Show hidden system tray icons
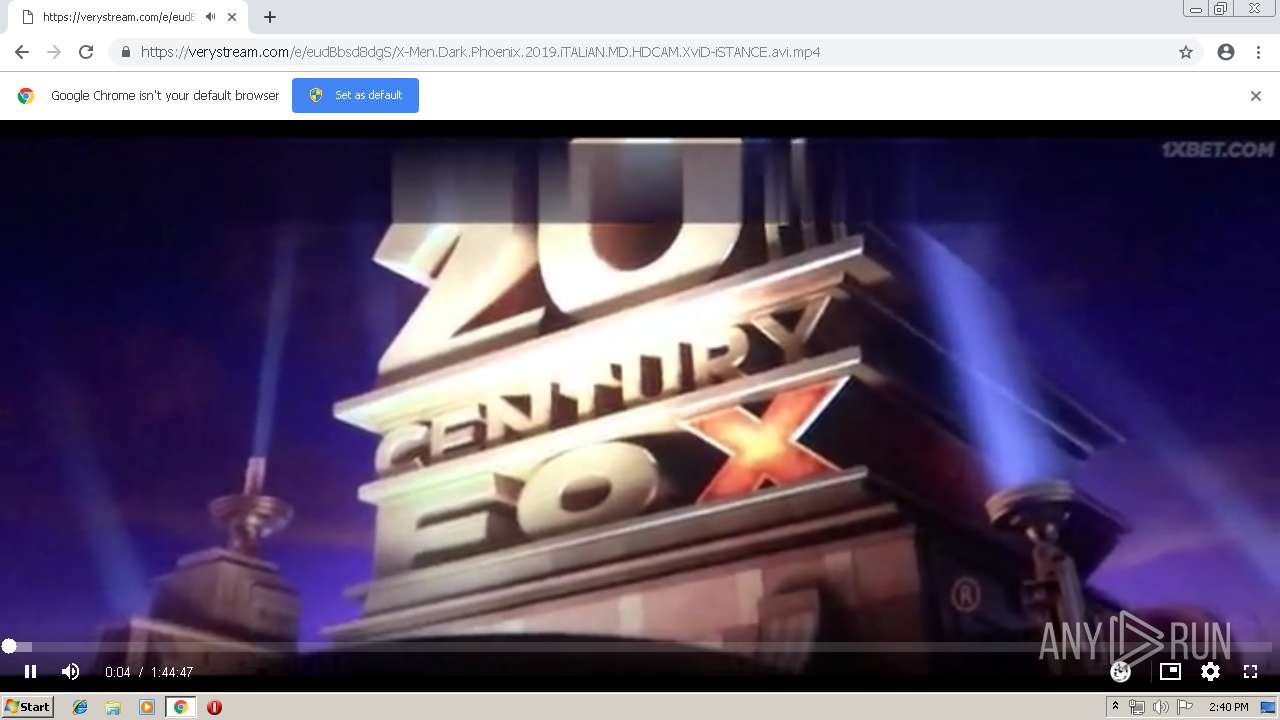Screen dimensions: 1280x720 coord(1115,707)
